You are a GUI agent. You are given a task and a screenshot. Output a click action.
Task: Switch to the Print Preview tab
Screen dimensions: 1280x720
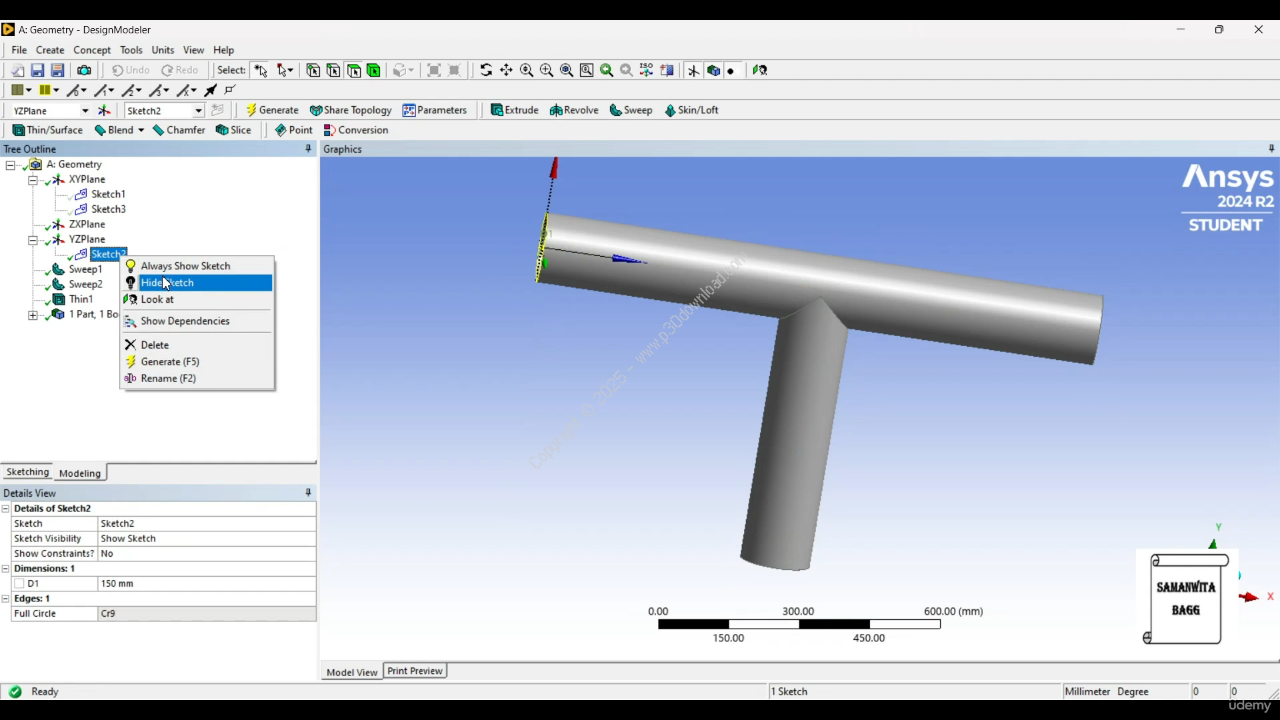click(415, 671)
